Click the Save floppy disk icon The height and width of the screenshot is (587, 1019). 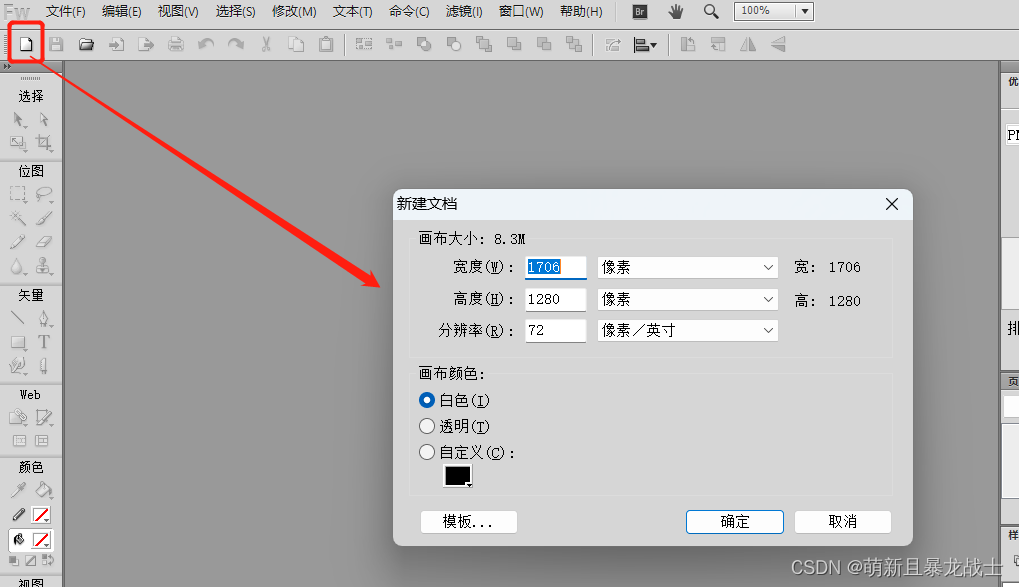coord(57,44)
